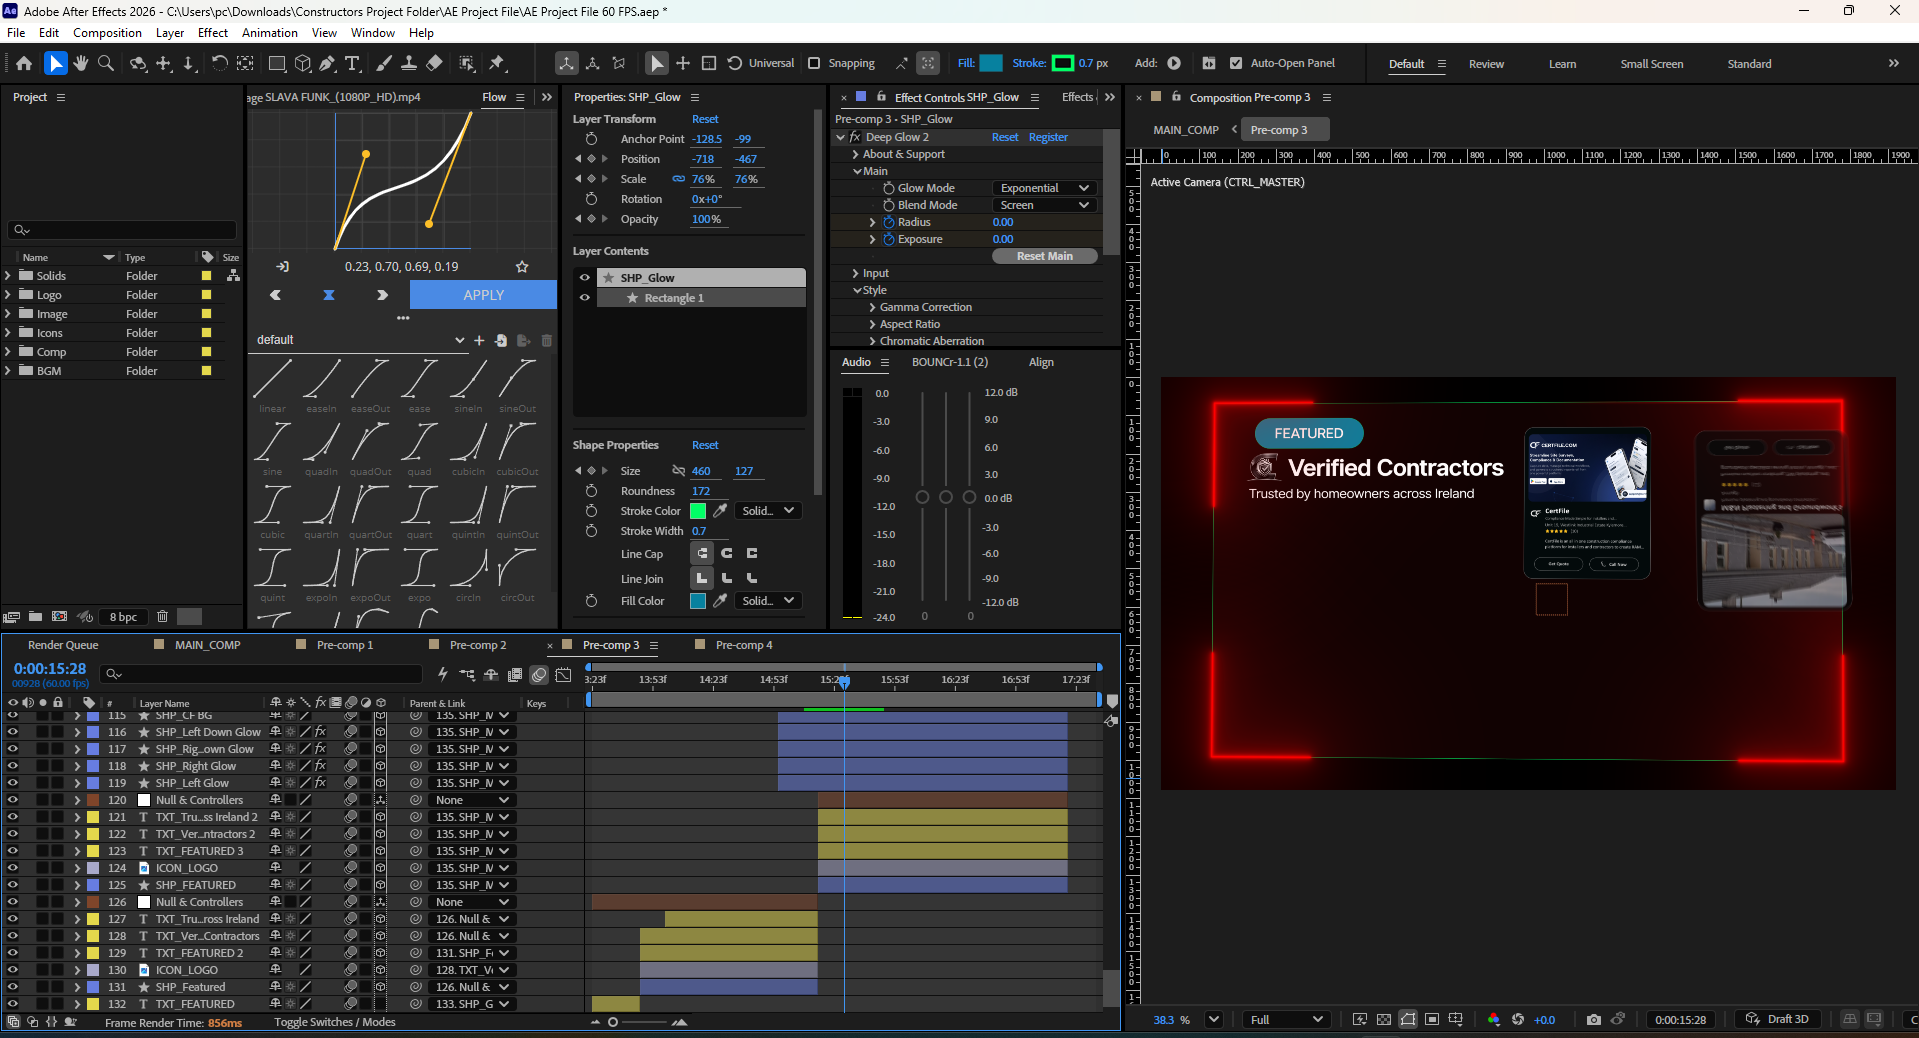
Task: Click the MAIN_COMP breadcrumb in viewer
Action: tap(1185, 130)
